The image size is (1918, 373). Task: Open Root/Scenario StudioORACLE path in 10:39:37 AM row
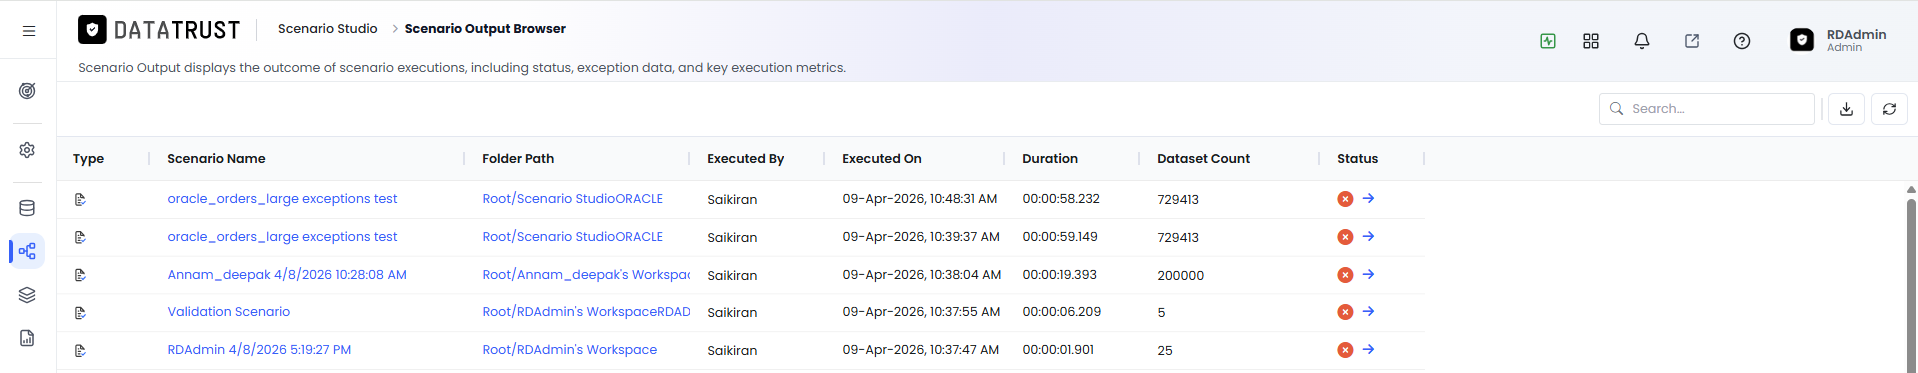(x=572, y=237)
